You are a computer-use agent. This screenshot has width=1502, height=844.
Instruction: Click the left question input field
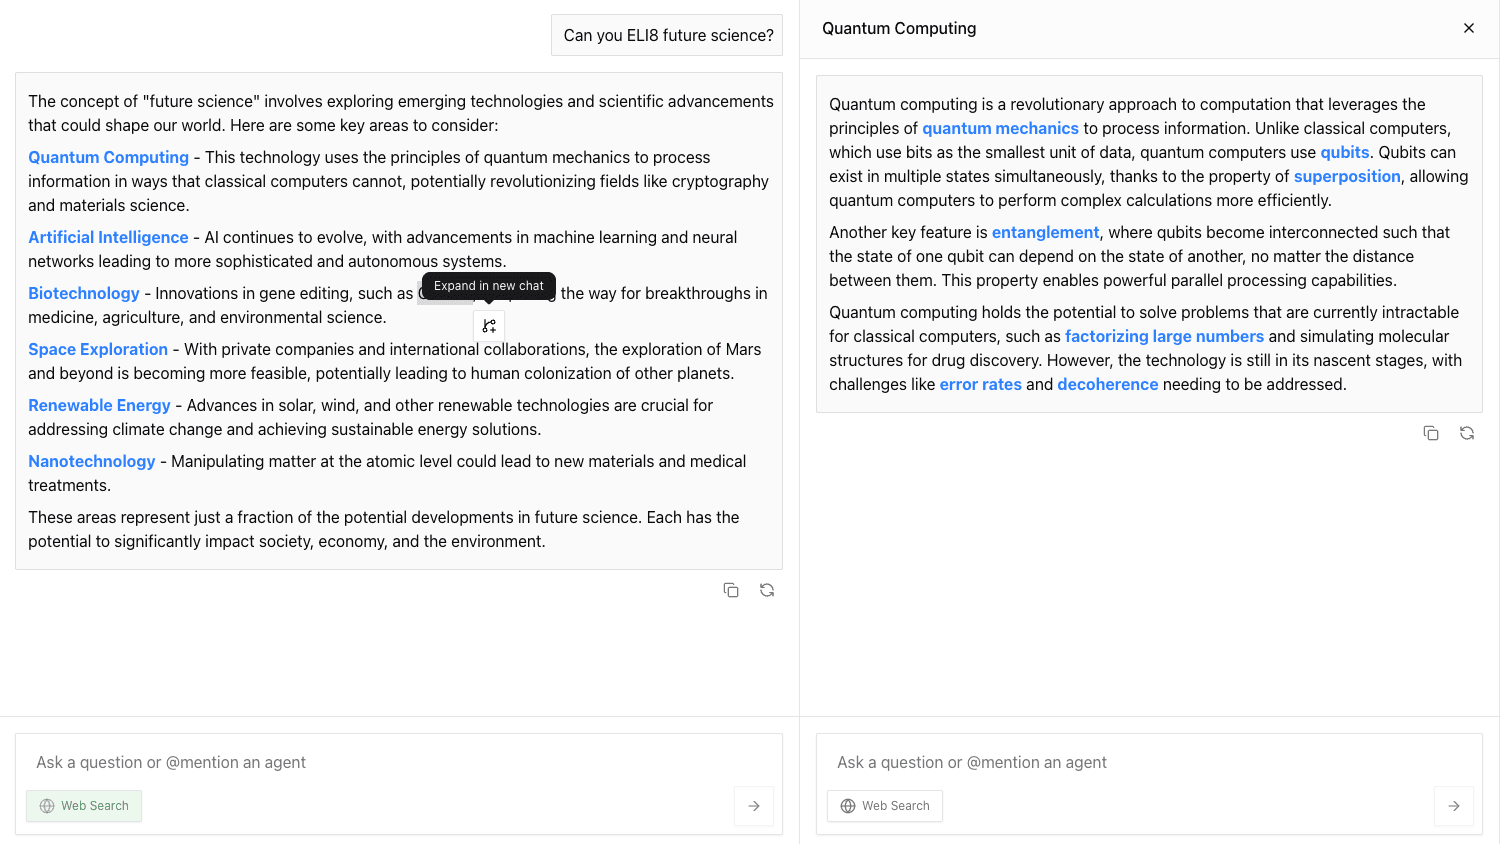click(x=300, y=762)
